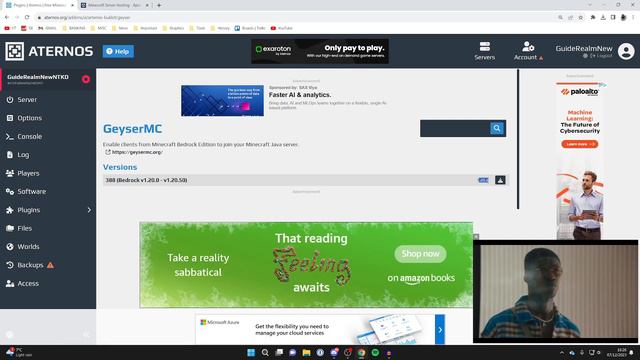Image resolution: width=640 pixels, height=360 pixels.
Task: Click the Aternos logo
Action: coord(49,51)
